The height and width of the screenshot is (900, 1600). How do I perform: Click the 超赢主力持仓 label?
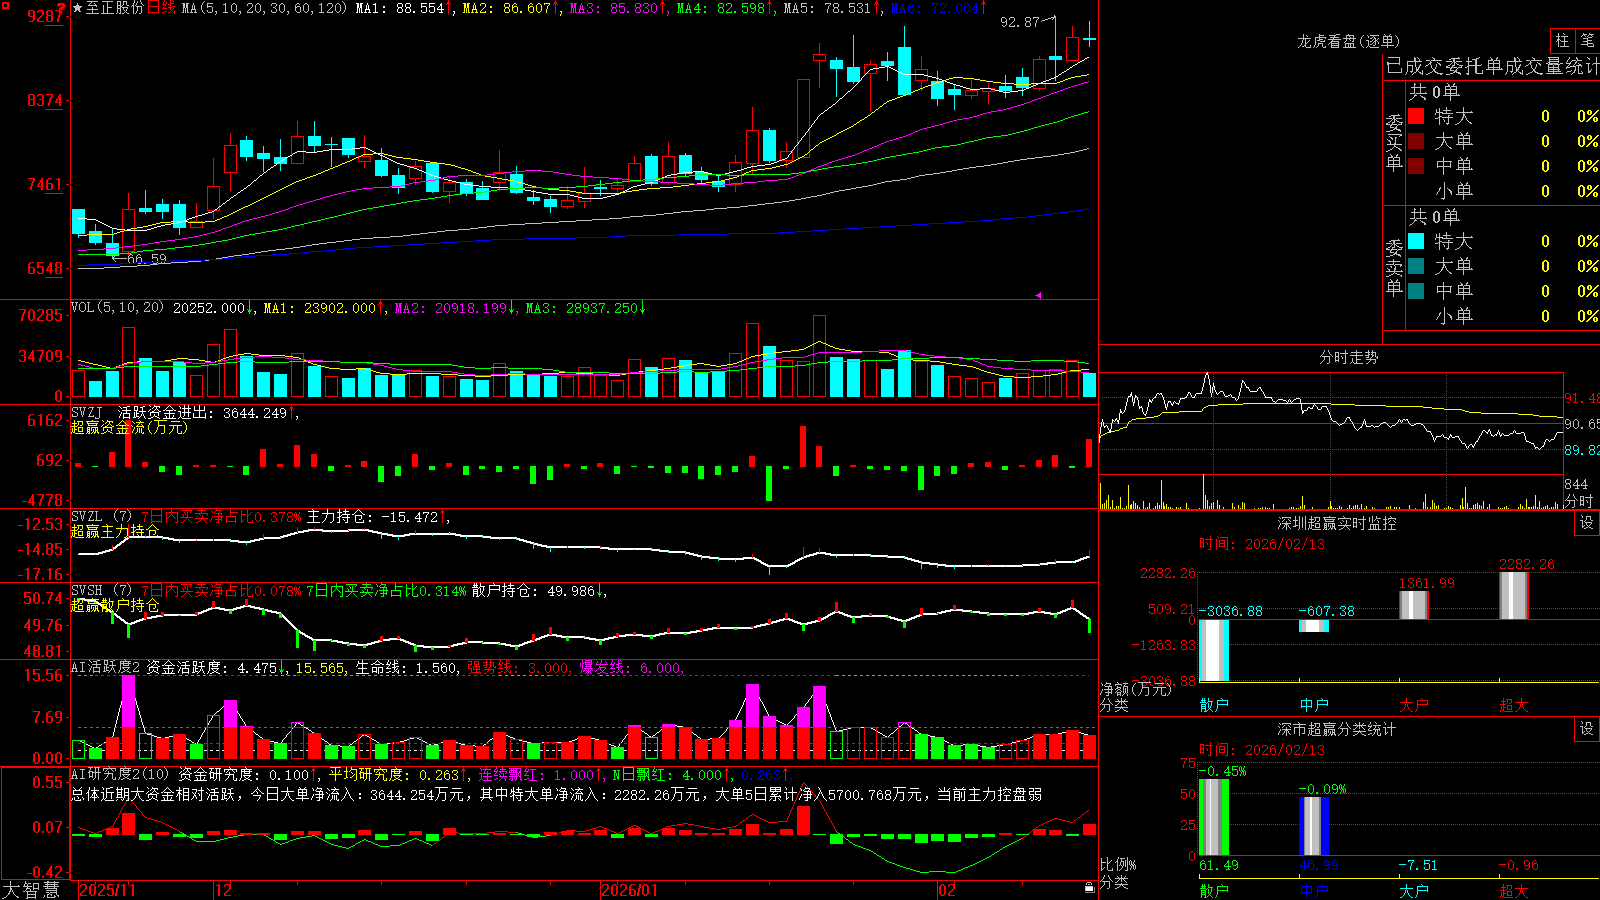(x=115, y=531)
